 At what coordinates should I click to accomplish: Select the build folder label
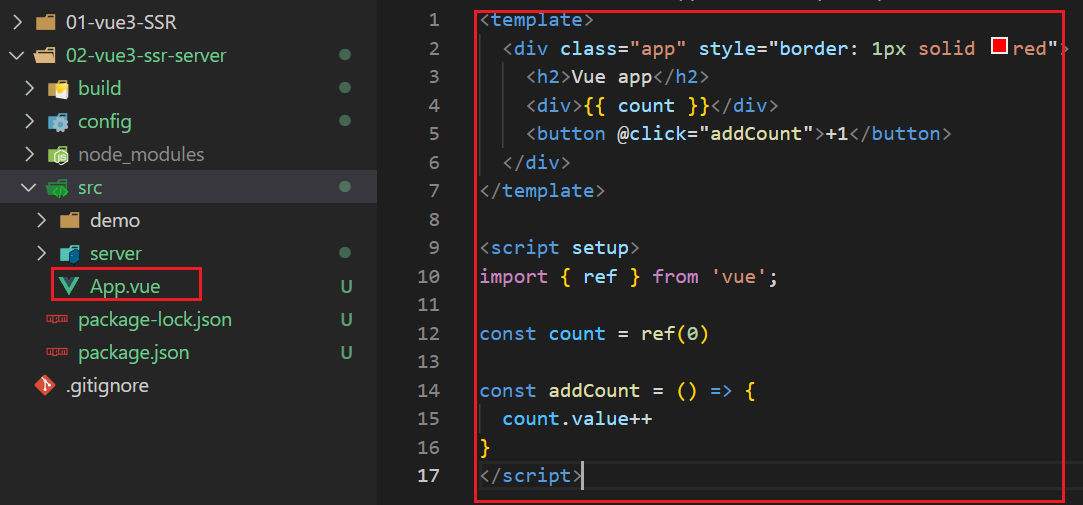99,88
